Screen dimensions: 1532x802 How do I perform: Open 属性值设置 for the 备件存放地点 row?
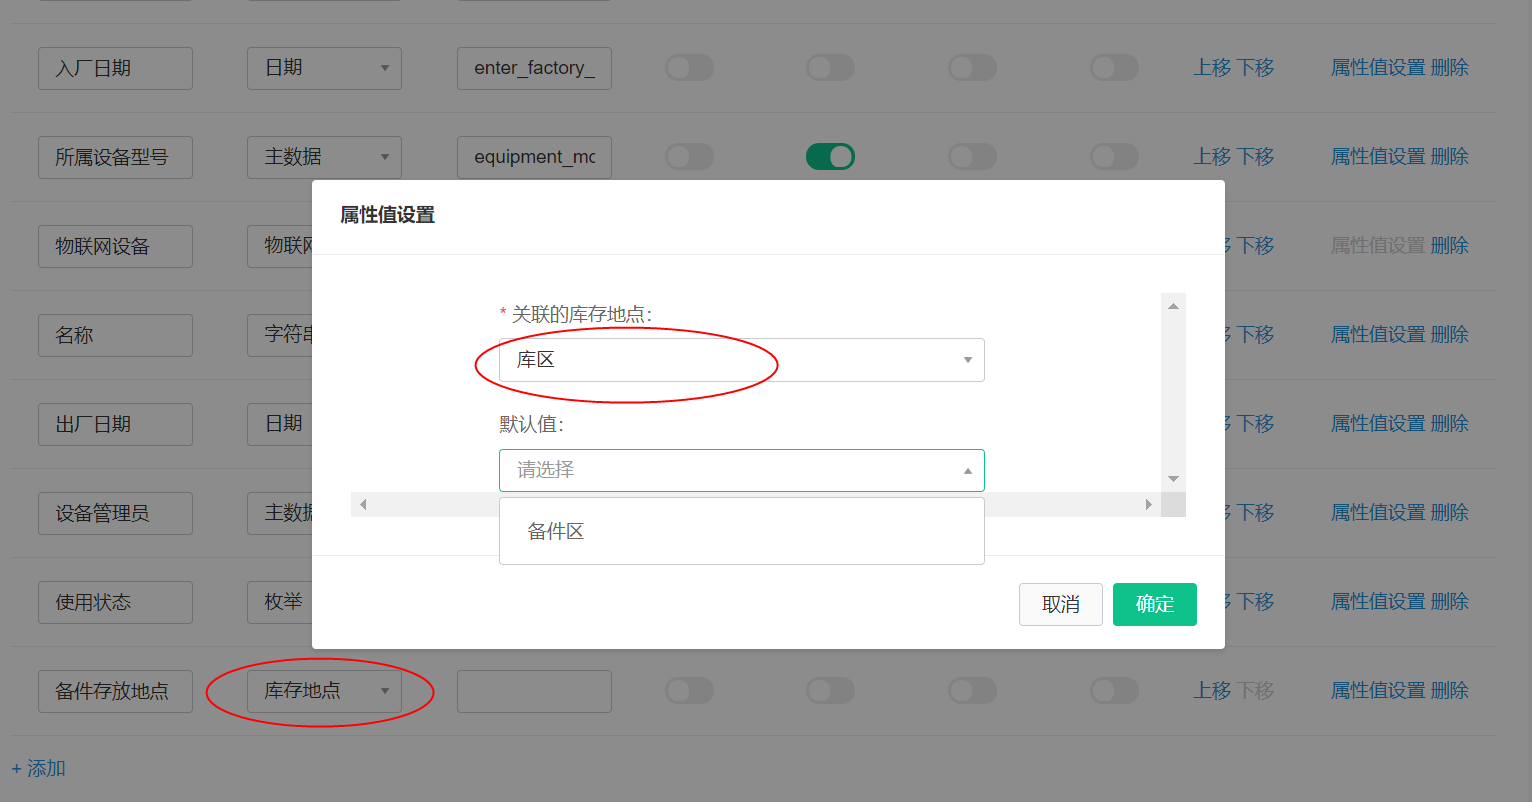(x=1378, y=691)
